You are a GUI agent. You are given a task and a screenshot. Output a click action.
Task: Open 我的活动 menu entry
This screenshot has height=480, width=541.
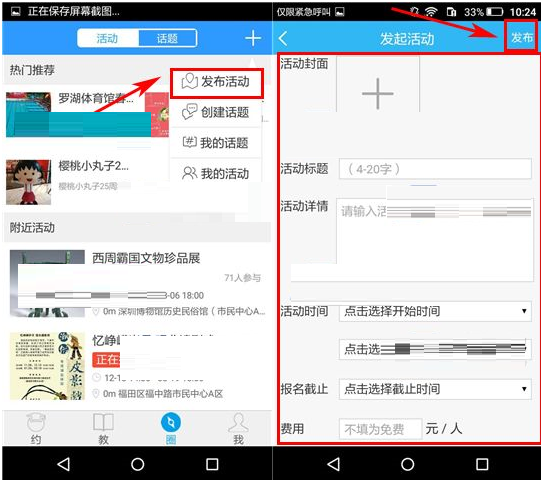coord(216,173)
